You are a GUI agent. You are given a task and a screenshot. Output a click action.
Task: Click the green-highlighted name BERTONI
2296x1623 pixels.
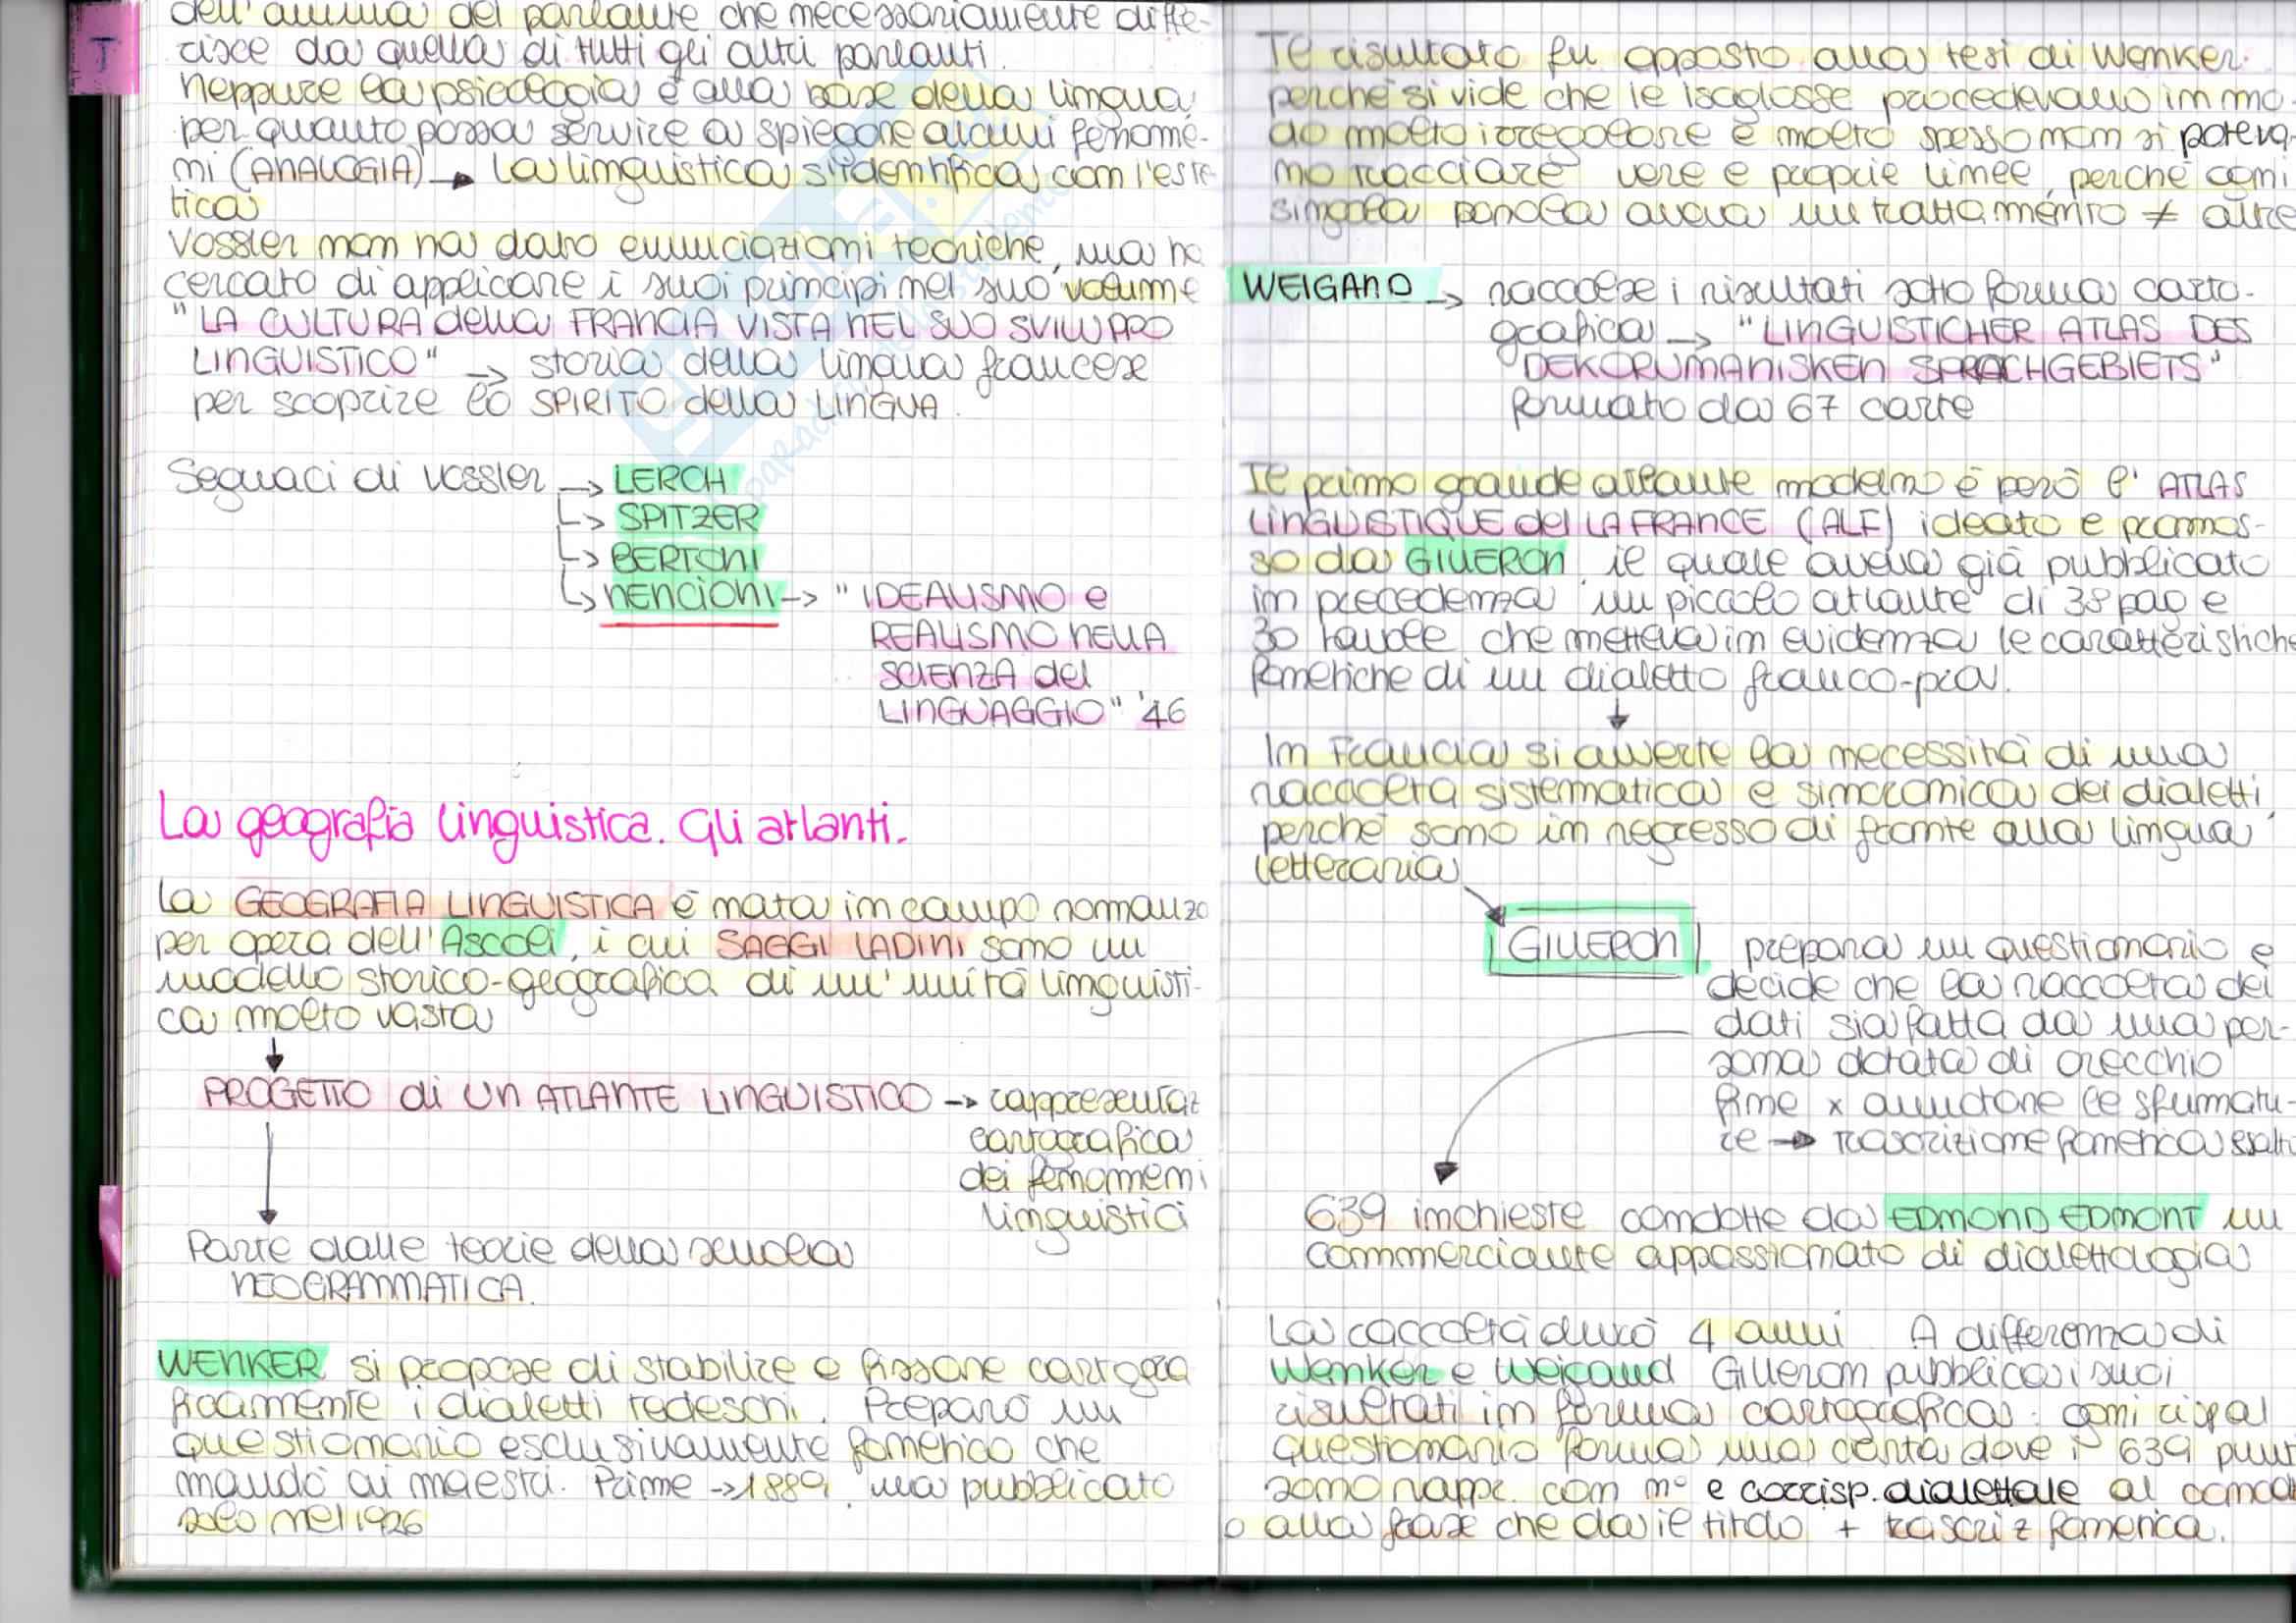coord(685,558)
